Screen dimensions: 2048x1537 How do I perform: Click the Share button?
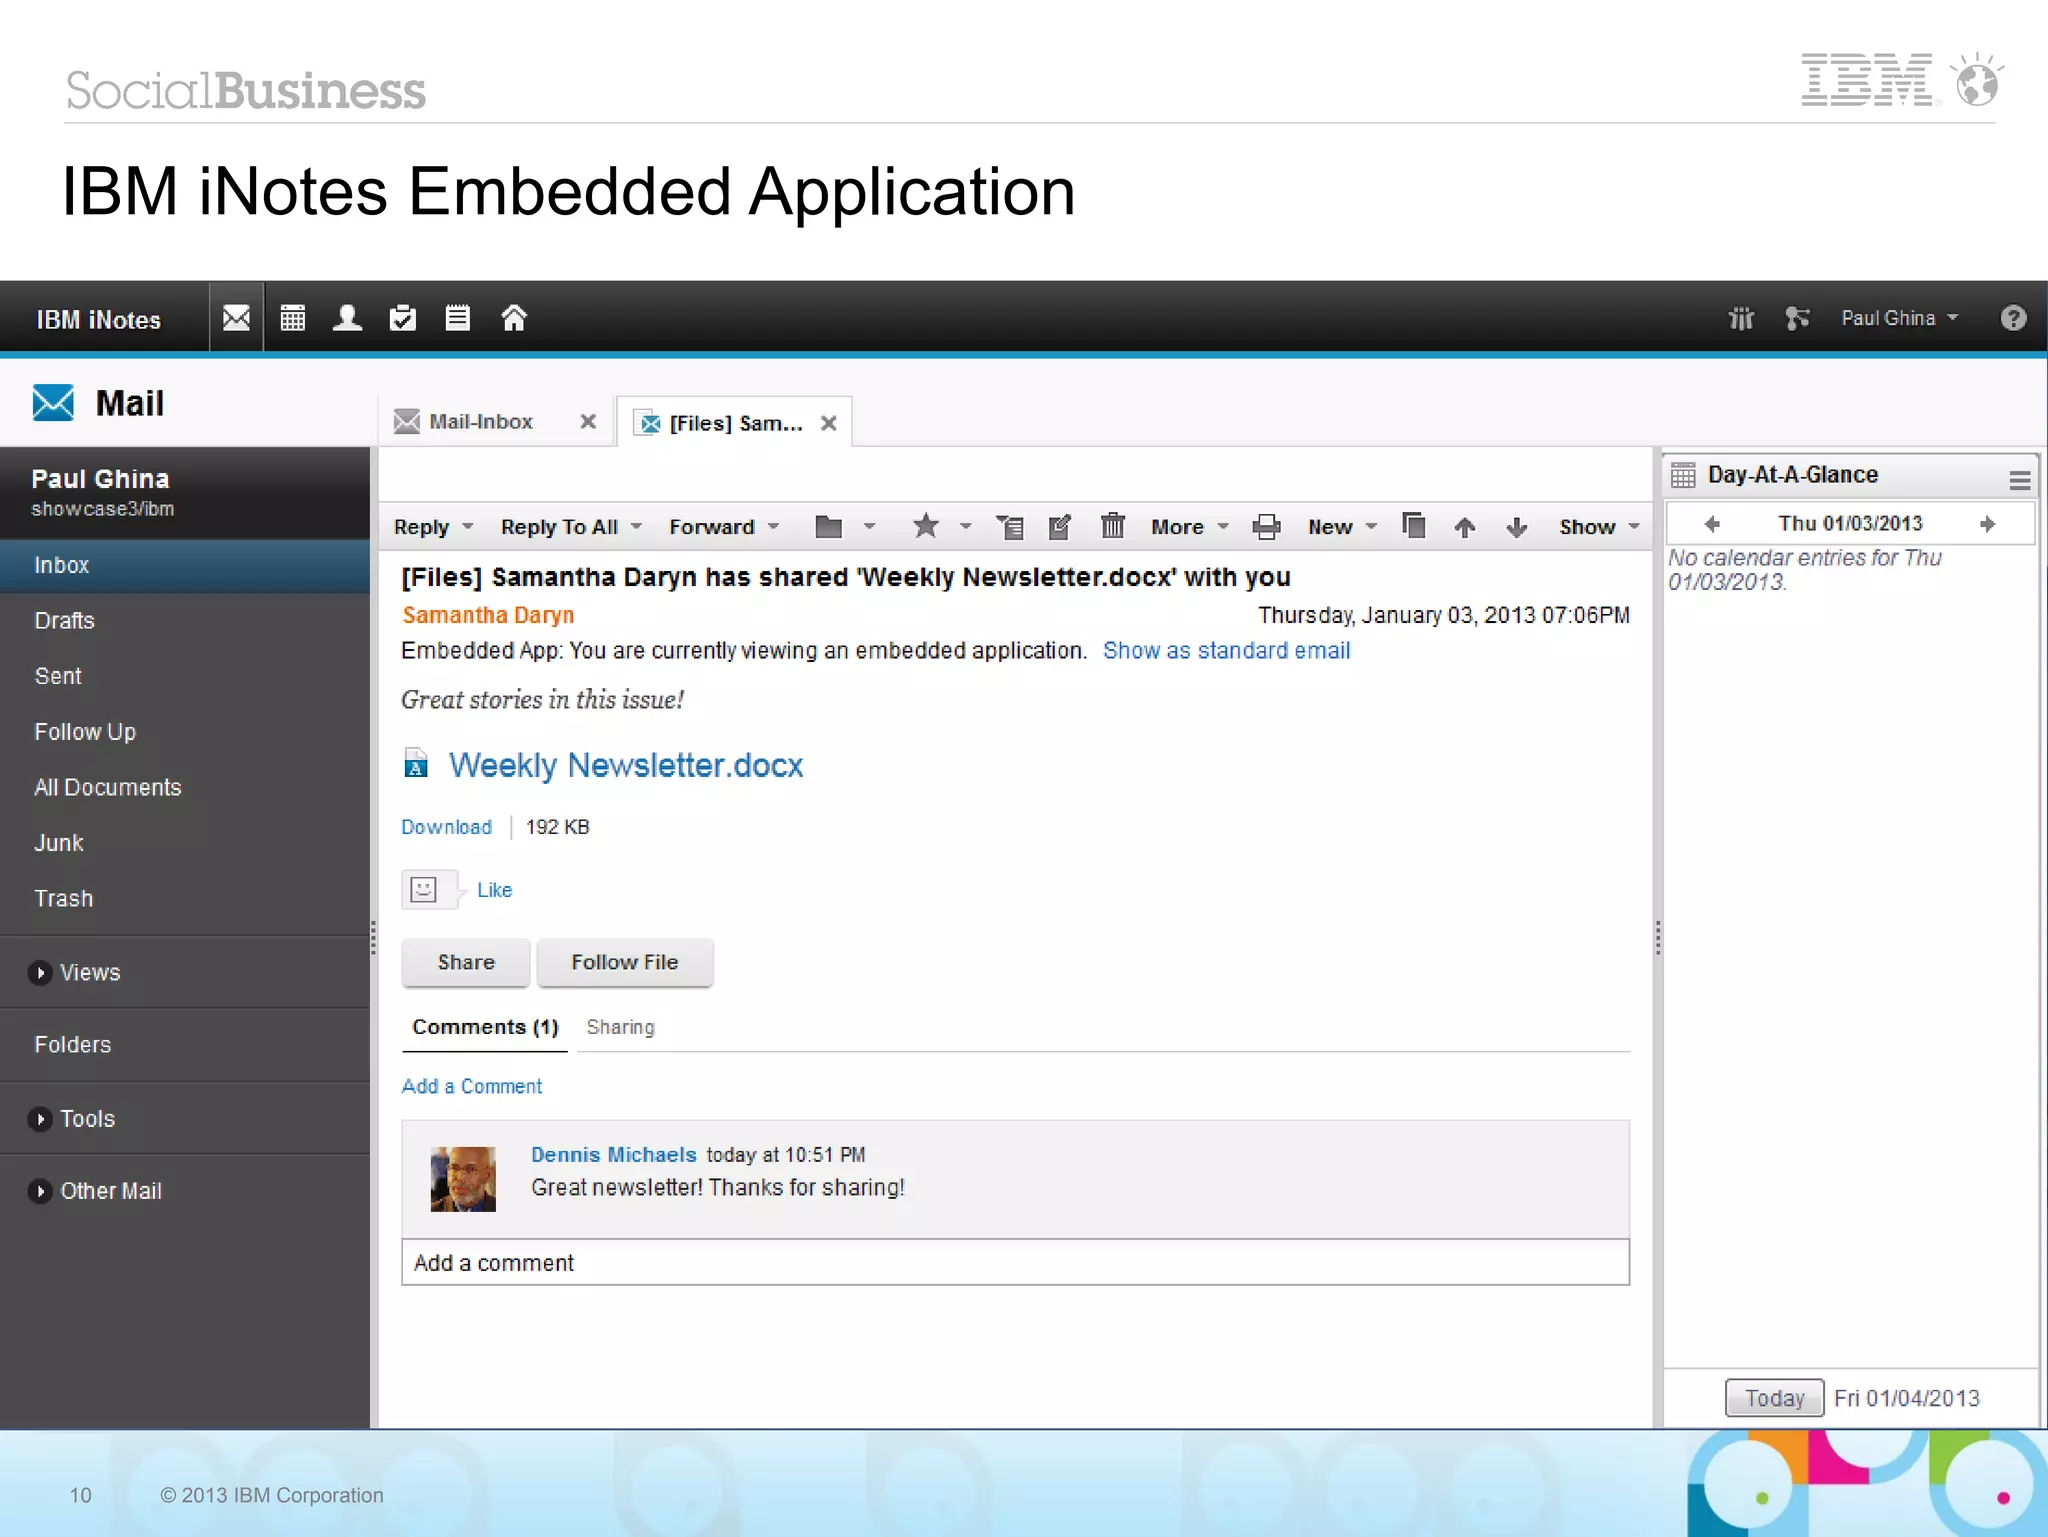(x=466, y=962)
